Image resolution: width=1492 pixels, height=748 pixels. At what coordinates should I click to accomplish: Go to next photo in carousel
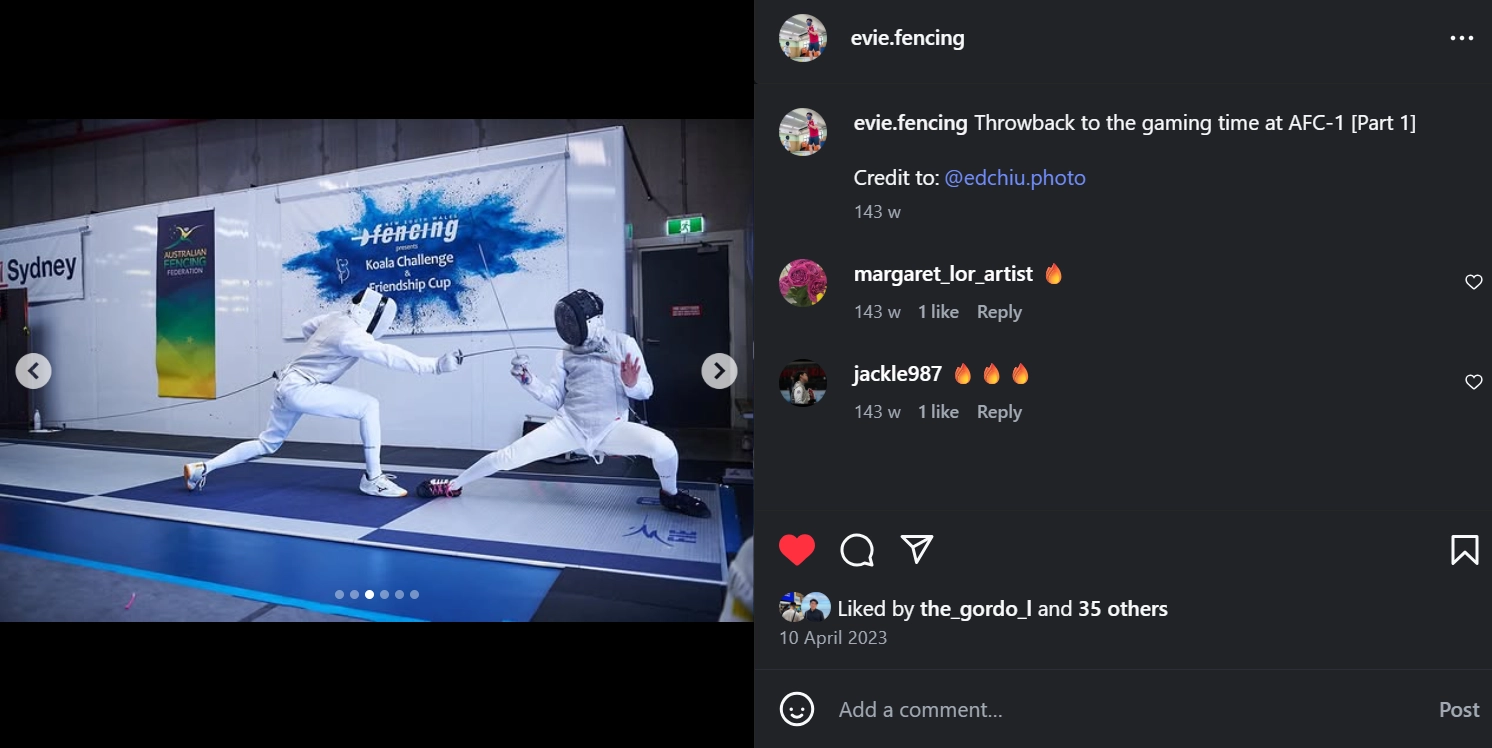(719, 371)
